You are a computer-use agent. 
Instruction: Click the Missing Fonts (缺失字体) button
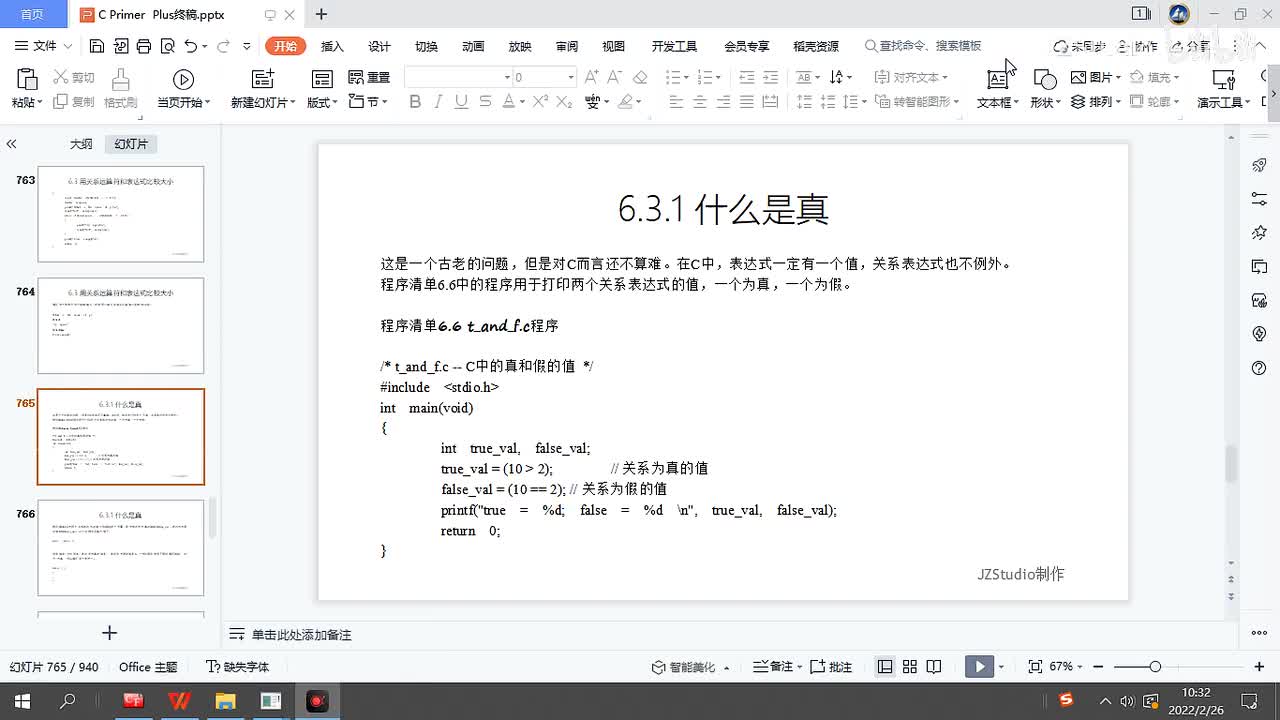(237, 667)
